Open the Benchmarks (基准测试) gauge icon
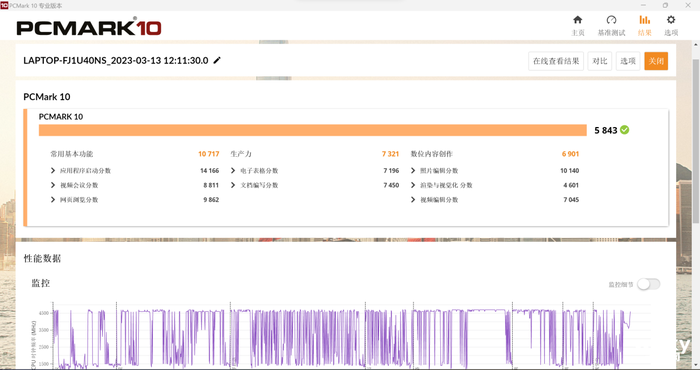700x370 pixels. point(611,20)
